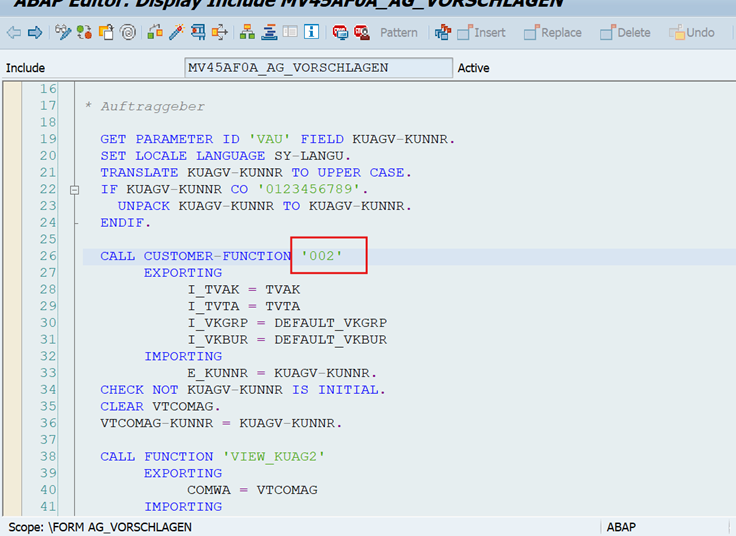The width and height of the screenshot is (736, 536).
Task: Switch Display/Change mode (glasses and pencil icon)
Action: 63,32
